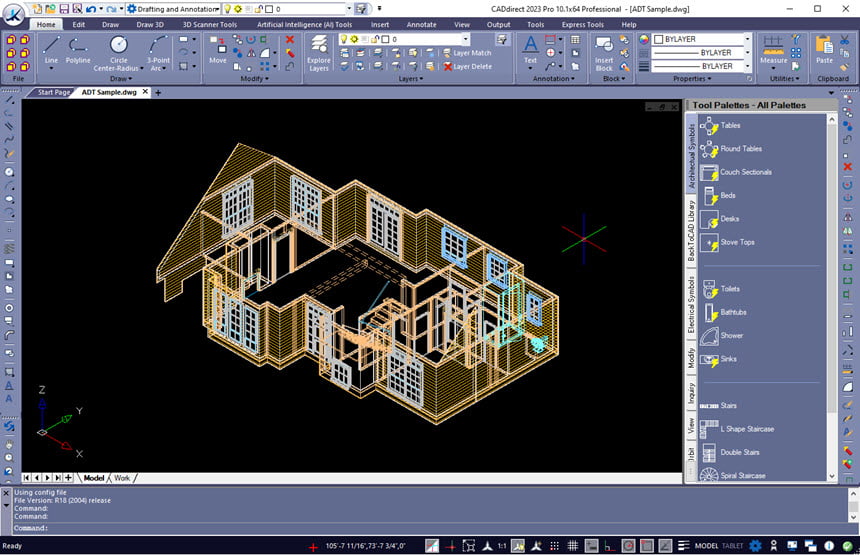Expand the Annotation panel flyout
The image size is (860, 555).
click(553, 79)
